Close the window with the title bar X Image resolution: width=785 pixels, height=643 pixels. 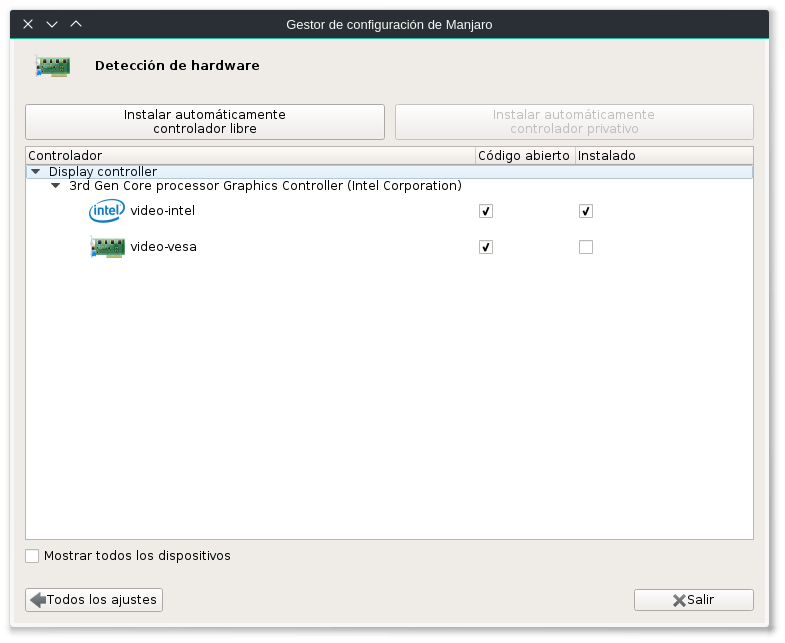pyautogui.click(x=28, y=24)
